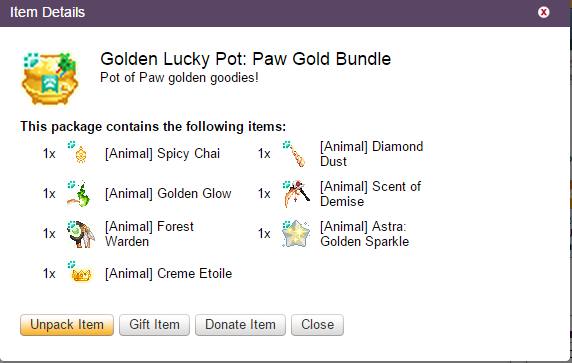Select the Diamond Dust item icon
This screenshot has height=363, width=572.
point(295,154)
